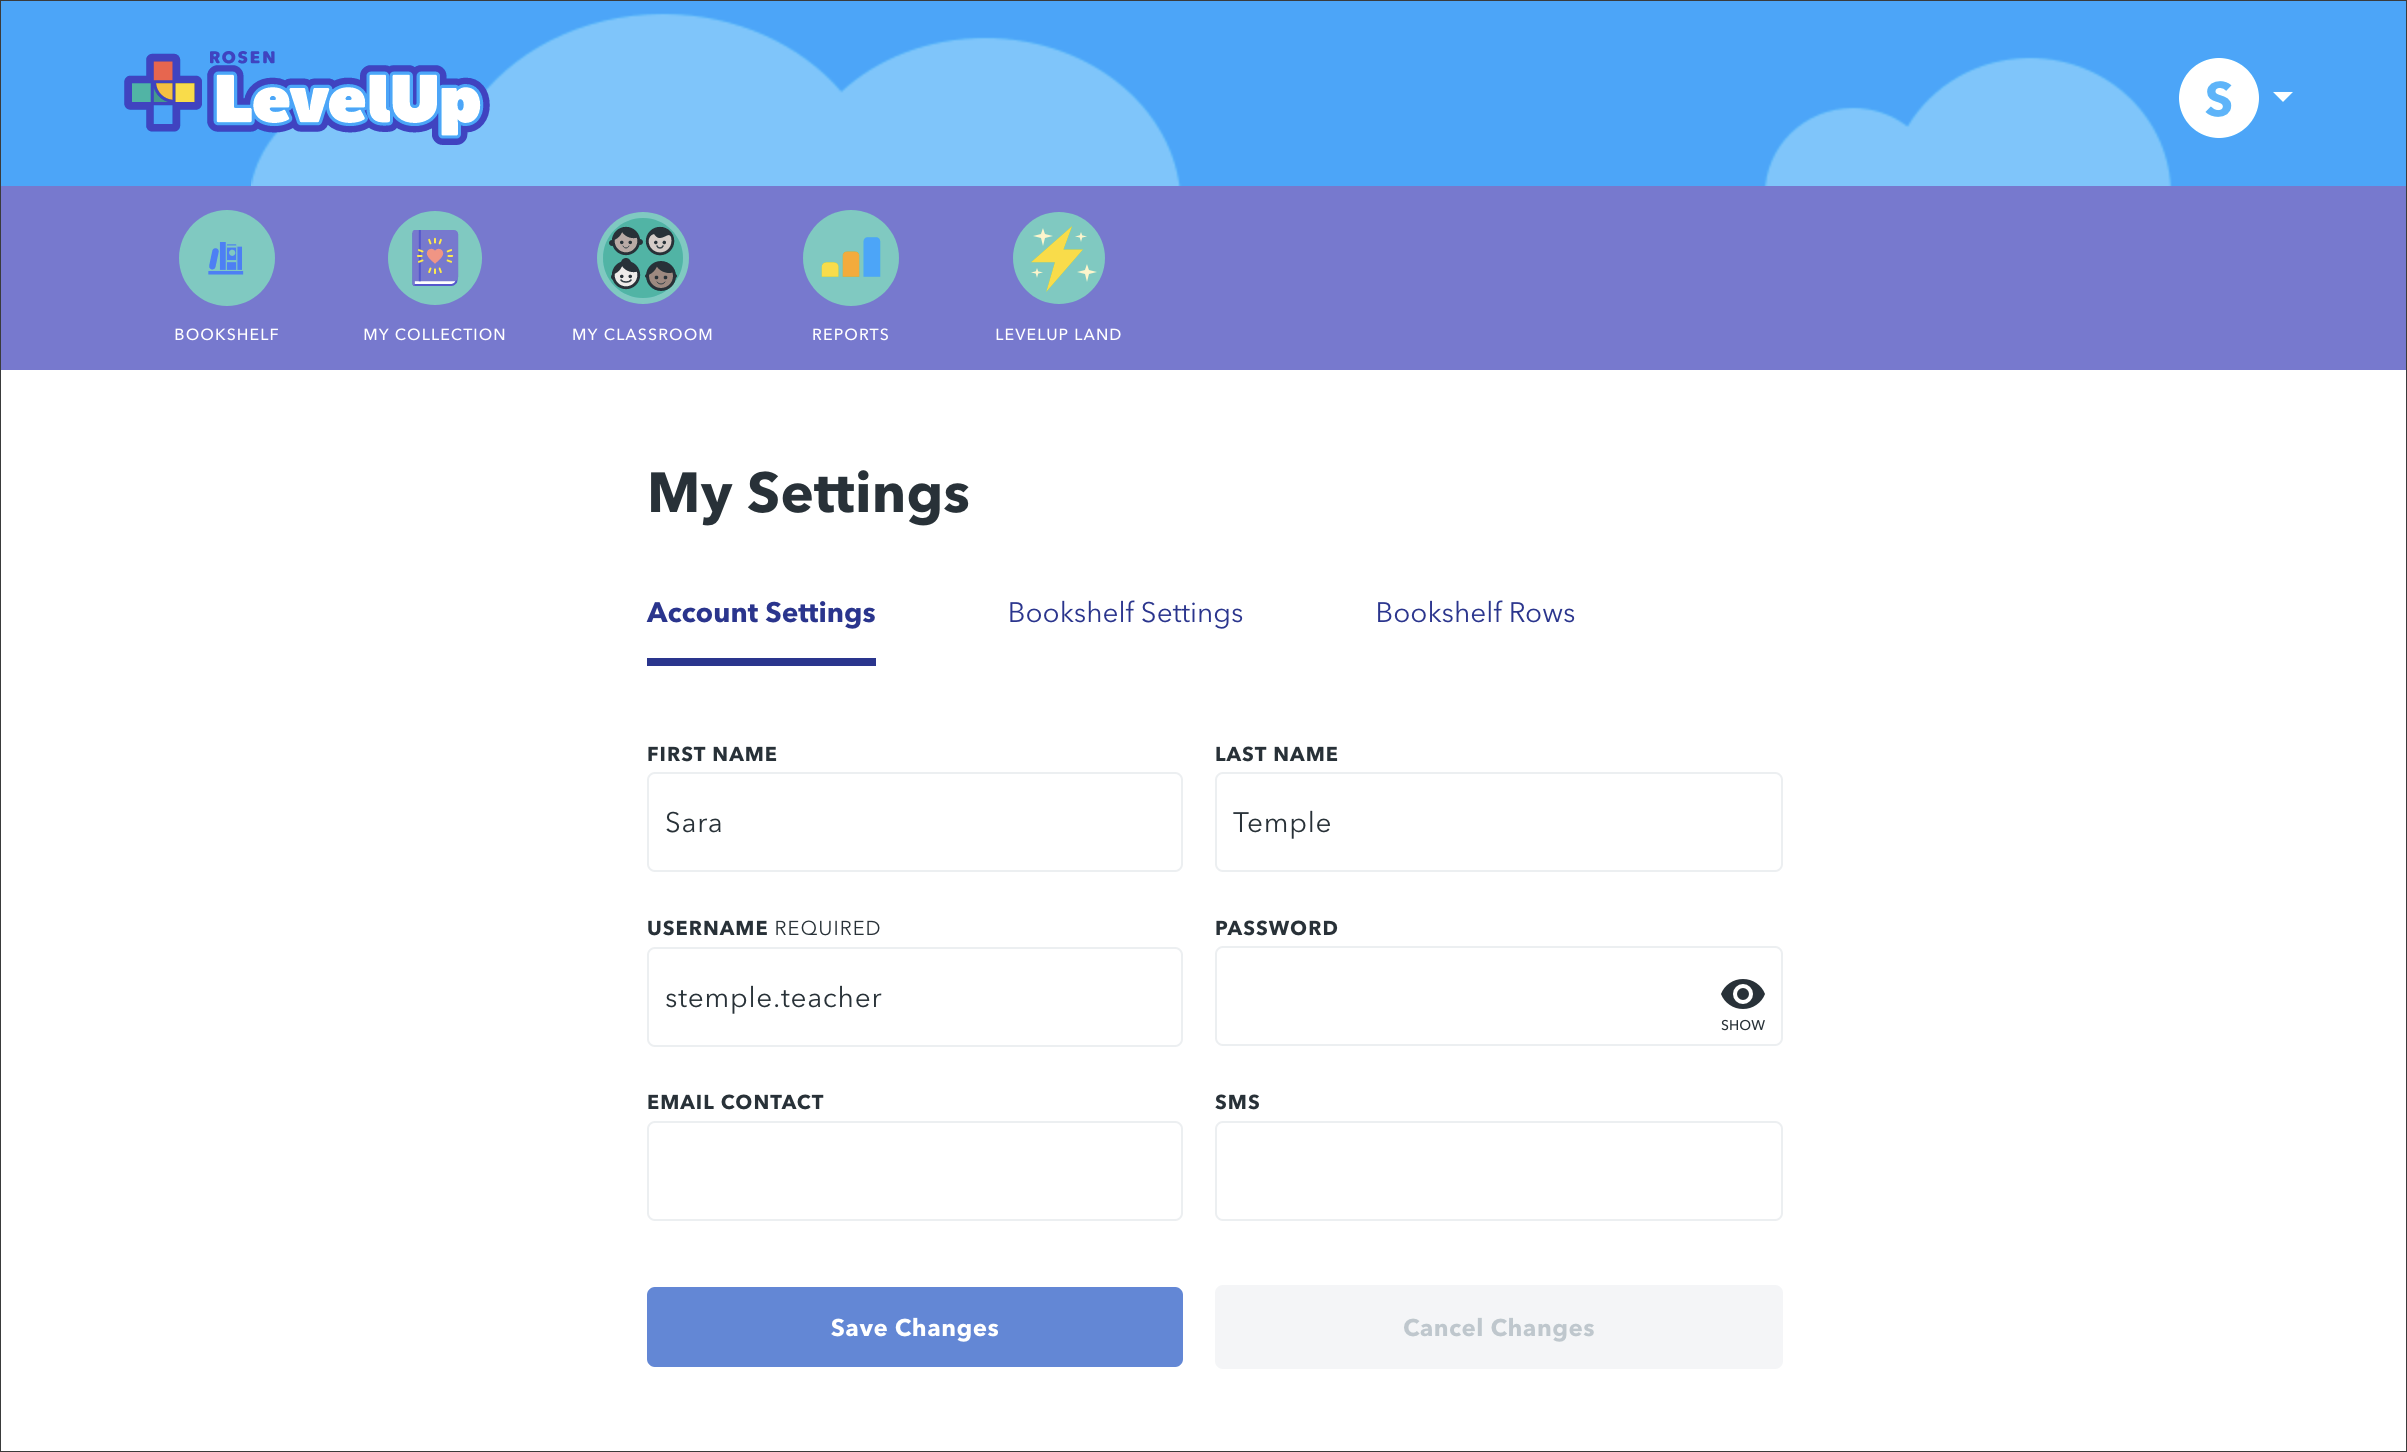Show the password using the eye toggle

click(x=1743, y=993)
